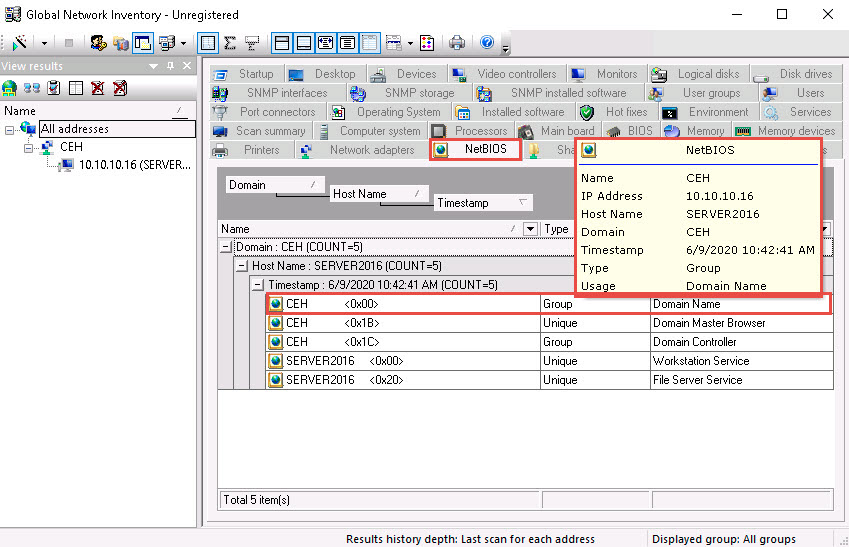Toggle the bottom band layout button

[x=304, y=43]
